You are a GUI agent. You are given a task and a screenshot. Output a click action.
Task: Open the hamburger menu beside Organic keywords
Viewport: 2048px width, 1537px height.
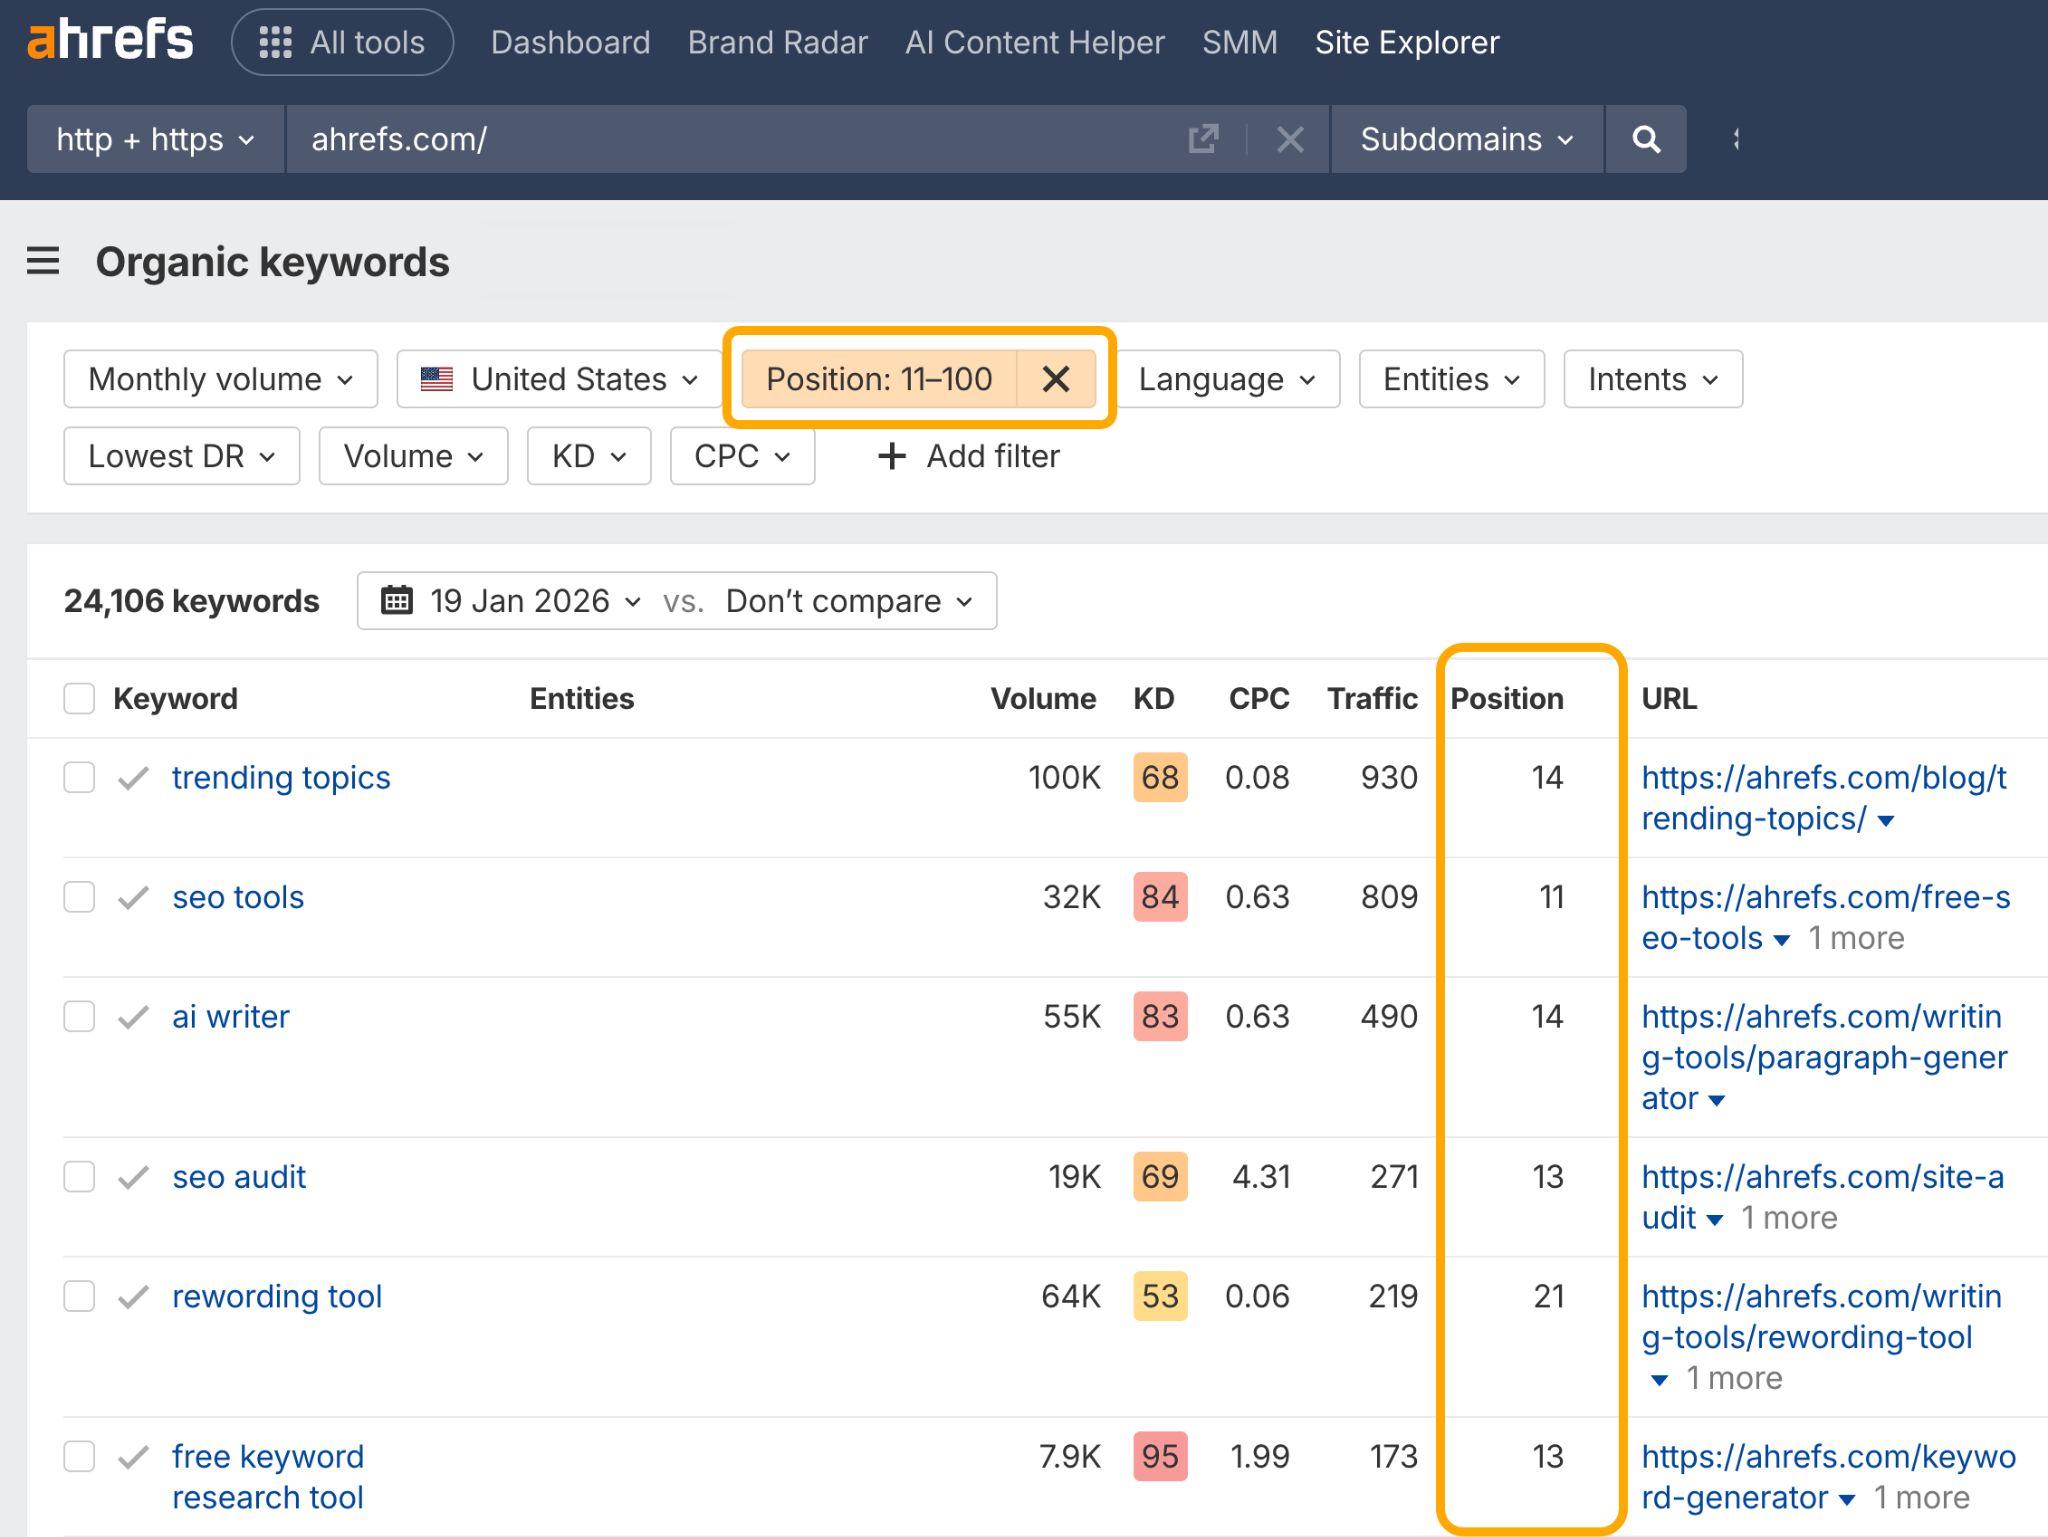[x=42, y=261]
